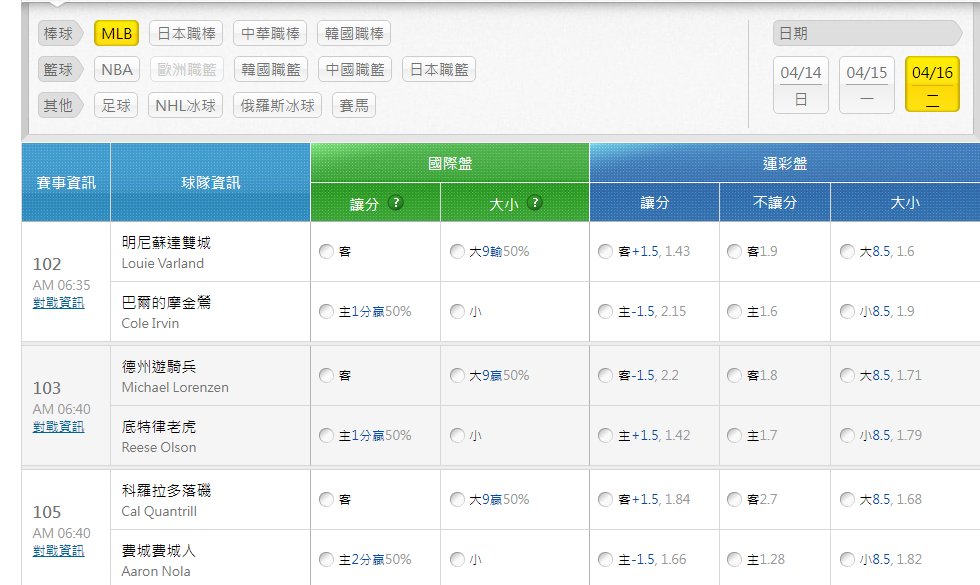The height and width of the screenshot is (585, 980).
Task: Select 小8.5, 1.79 radio option
Action: pyautogui.click(x=847, y=435)
